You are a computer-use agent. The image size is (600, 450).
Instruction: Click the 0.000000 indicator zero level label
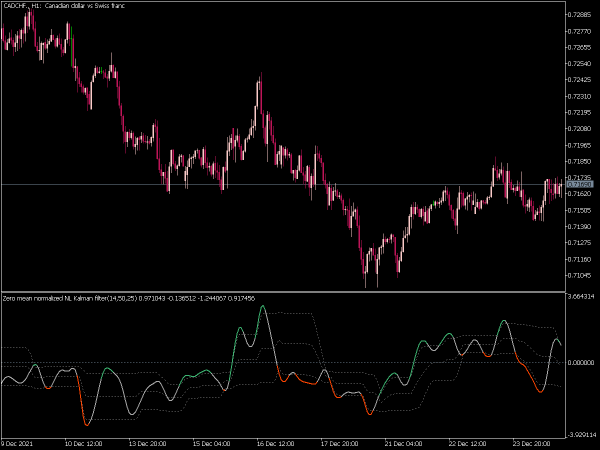581,362
